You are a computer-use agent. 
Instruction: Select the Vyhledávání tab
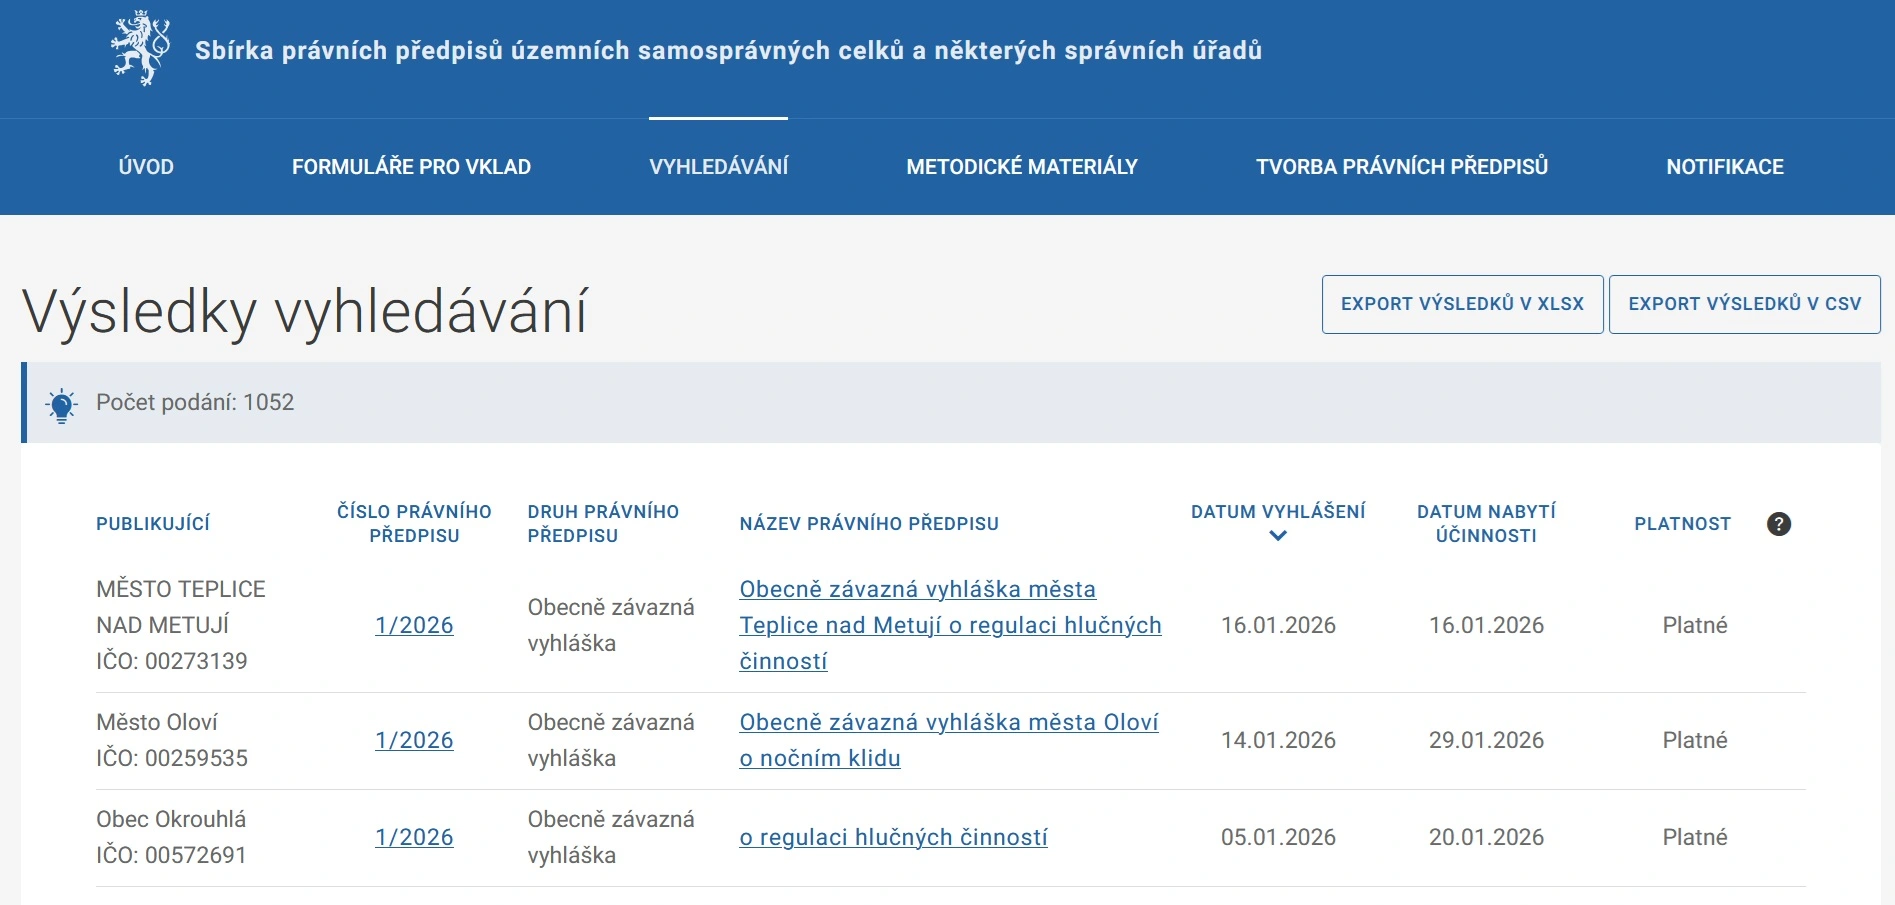718,167
